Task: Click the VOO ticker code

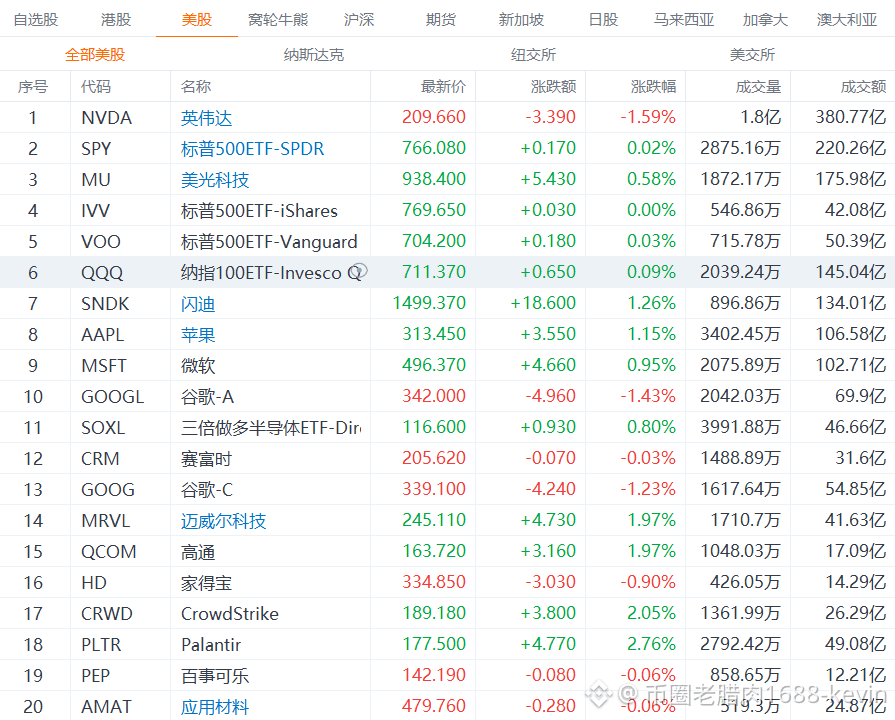Action: (x=100, y=242)
